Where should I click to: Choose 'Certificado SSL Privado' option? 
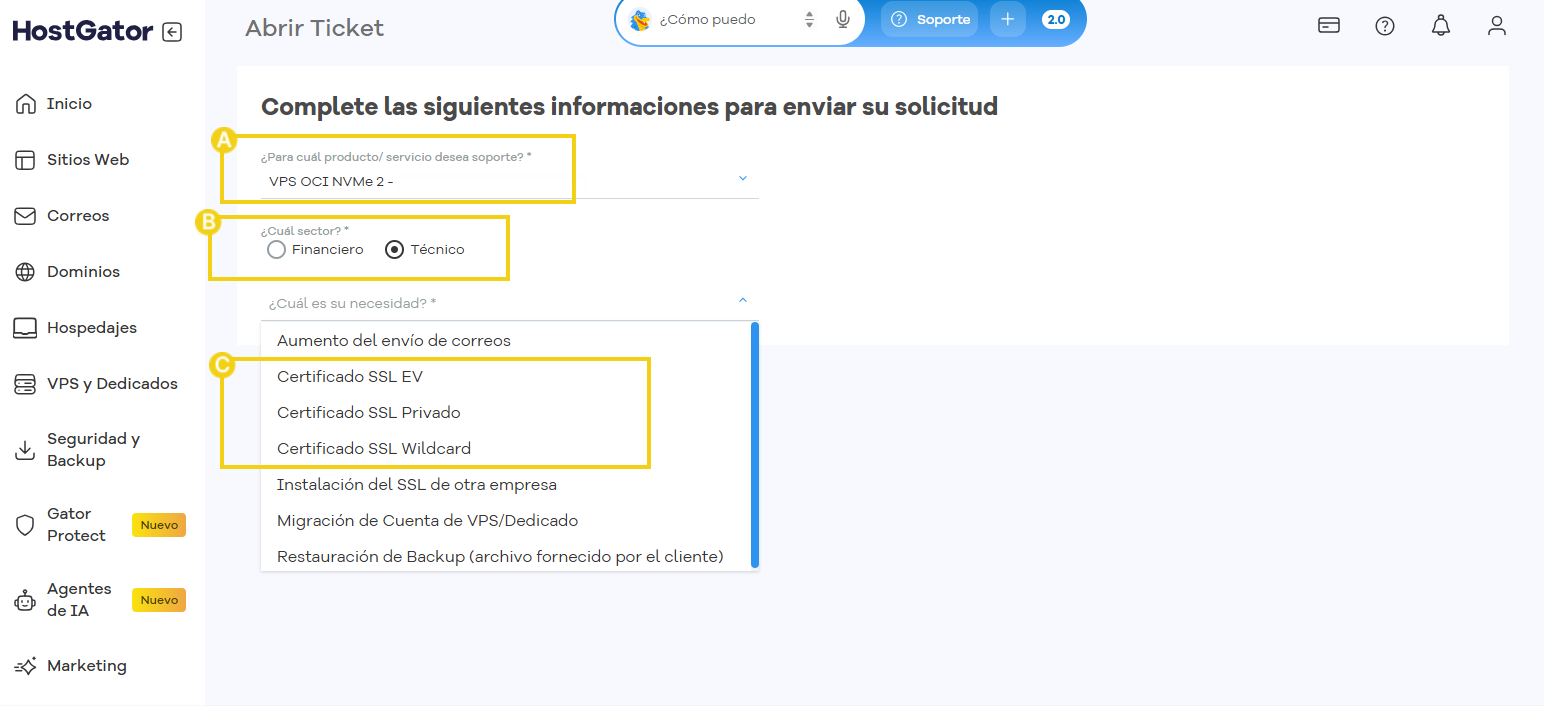505,413
